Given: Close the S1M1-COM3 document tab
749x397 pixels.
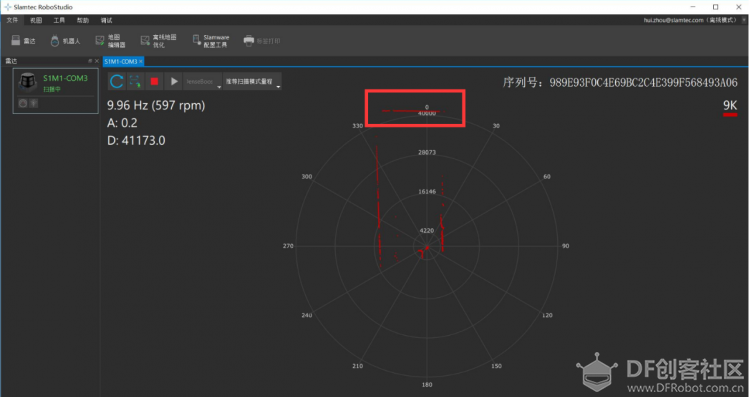Looking at the screenshot, I should click(141, 62).
